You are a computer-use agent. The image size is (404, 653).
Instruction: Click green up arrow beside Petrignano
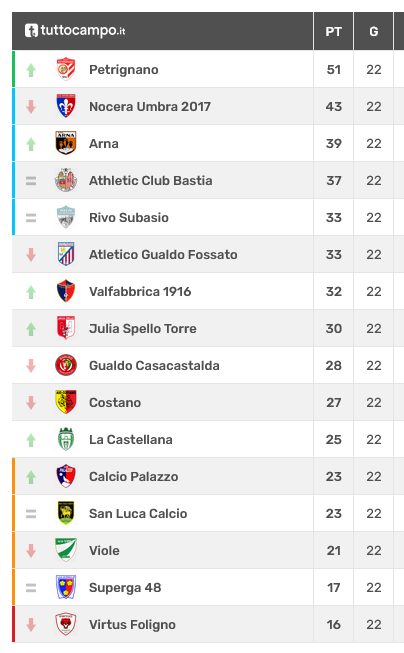[x=31, y=70]
